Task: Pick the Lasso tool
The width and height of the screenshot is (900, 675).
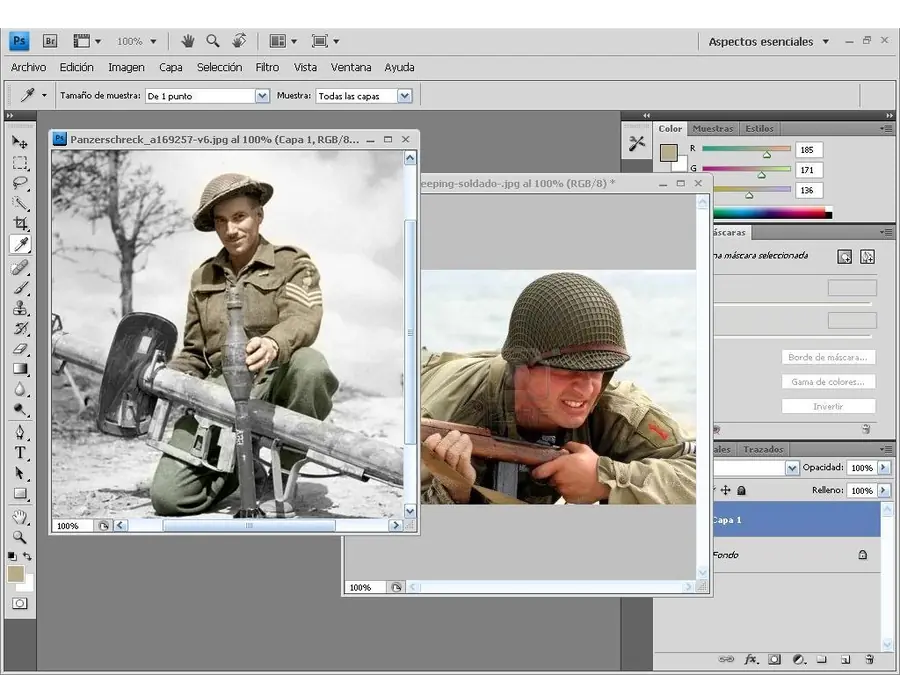Action: 20,182
